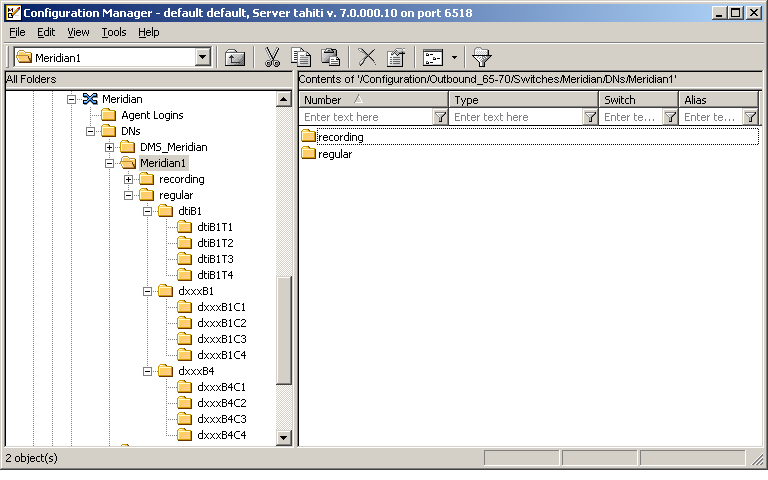Expand the recording folder in tree

(x=129, y=179)
